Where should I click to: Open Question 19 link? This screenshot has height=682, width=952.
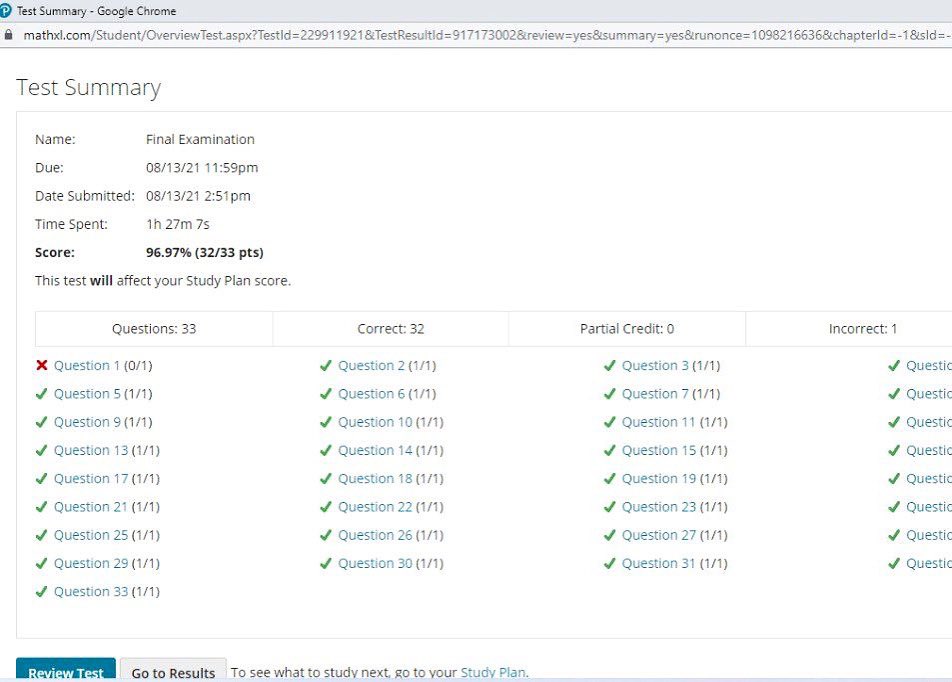coord(659,479)
